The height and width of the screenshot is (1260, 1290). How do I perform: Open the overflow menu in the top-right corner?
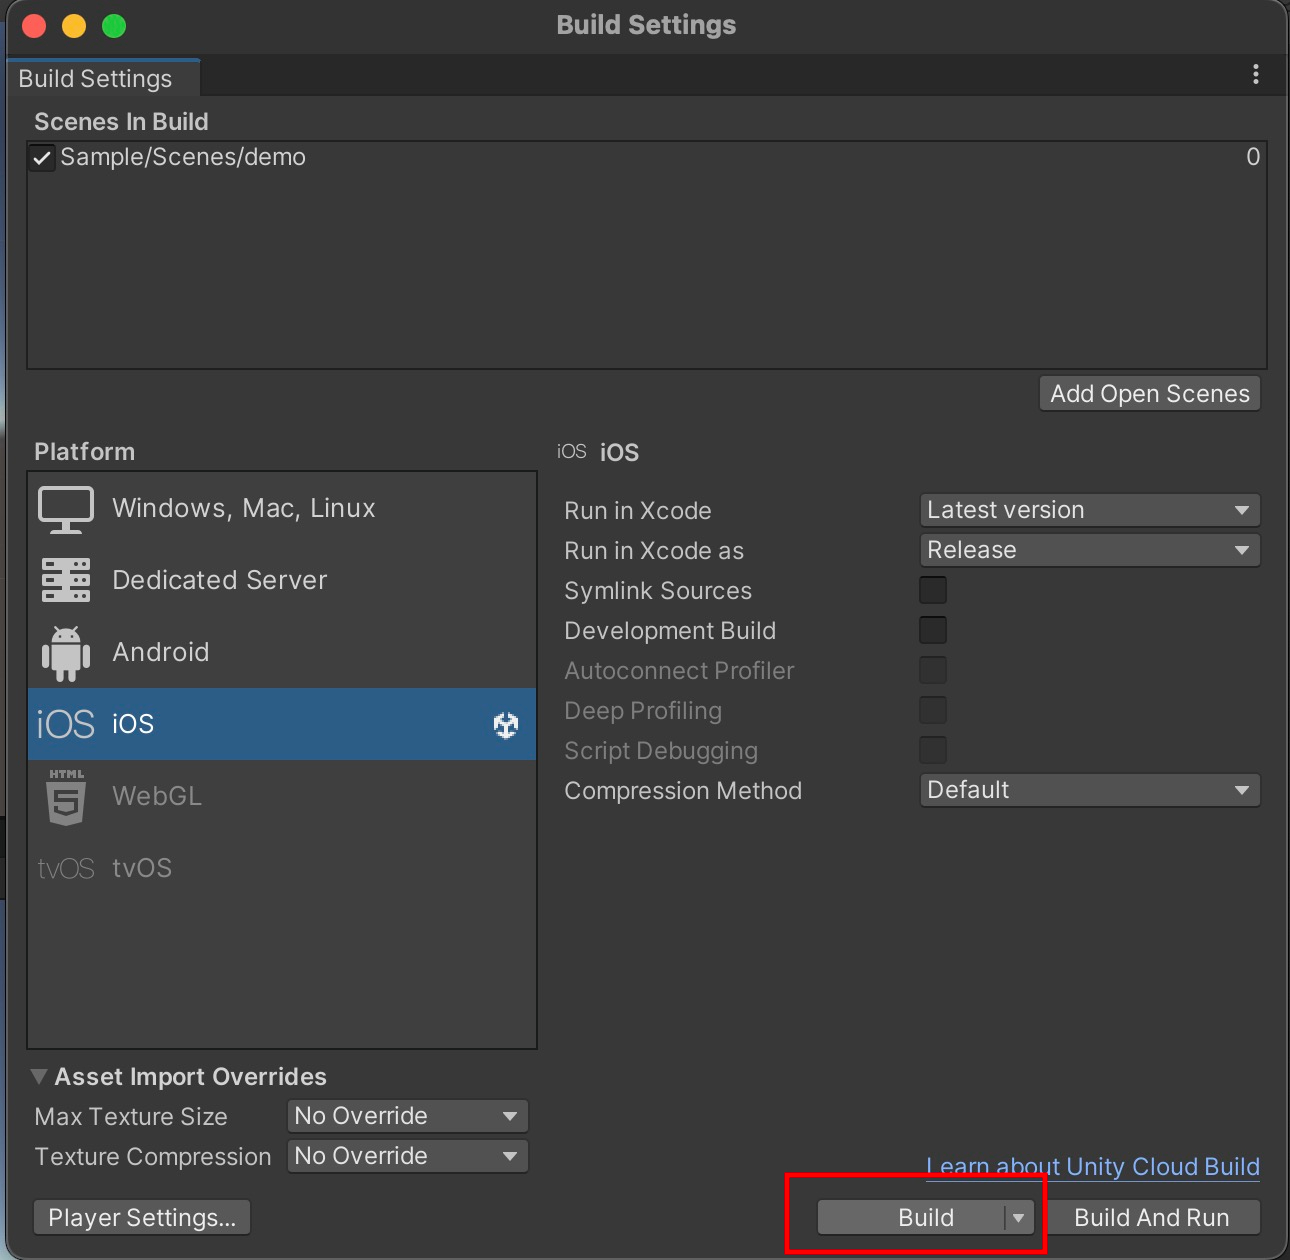click(1256, 74)
